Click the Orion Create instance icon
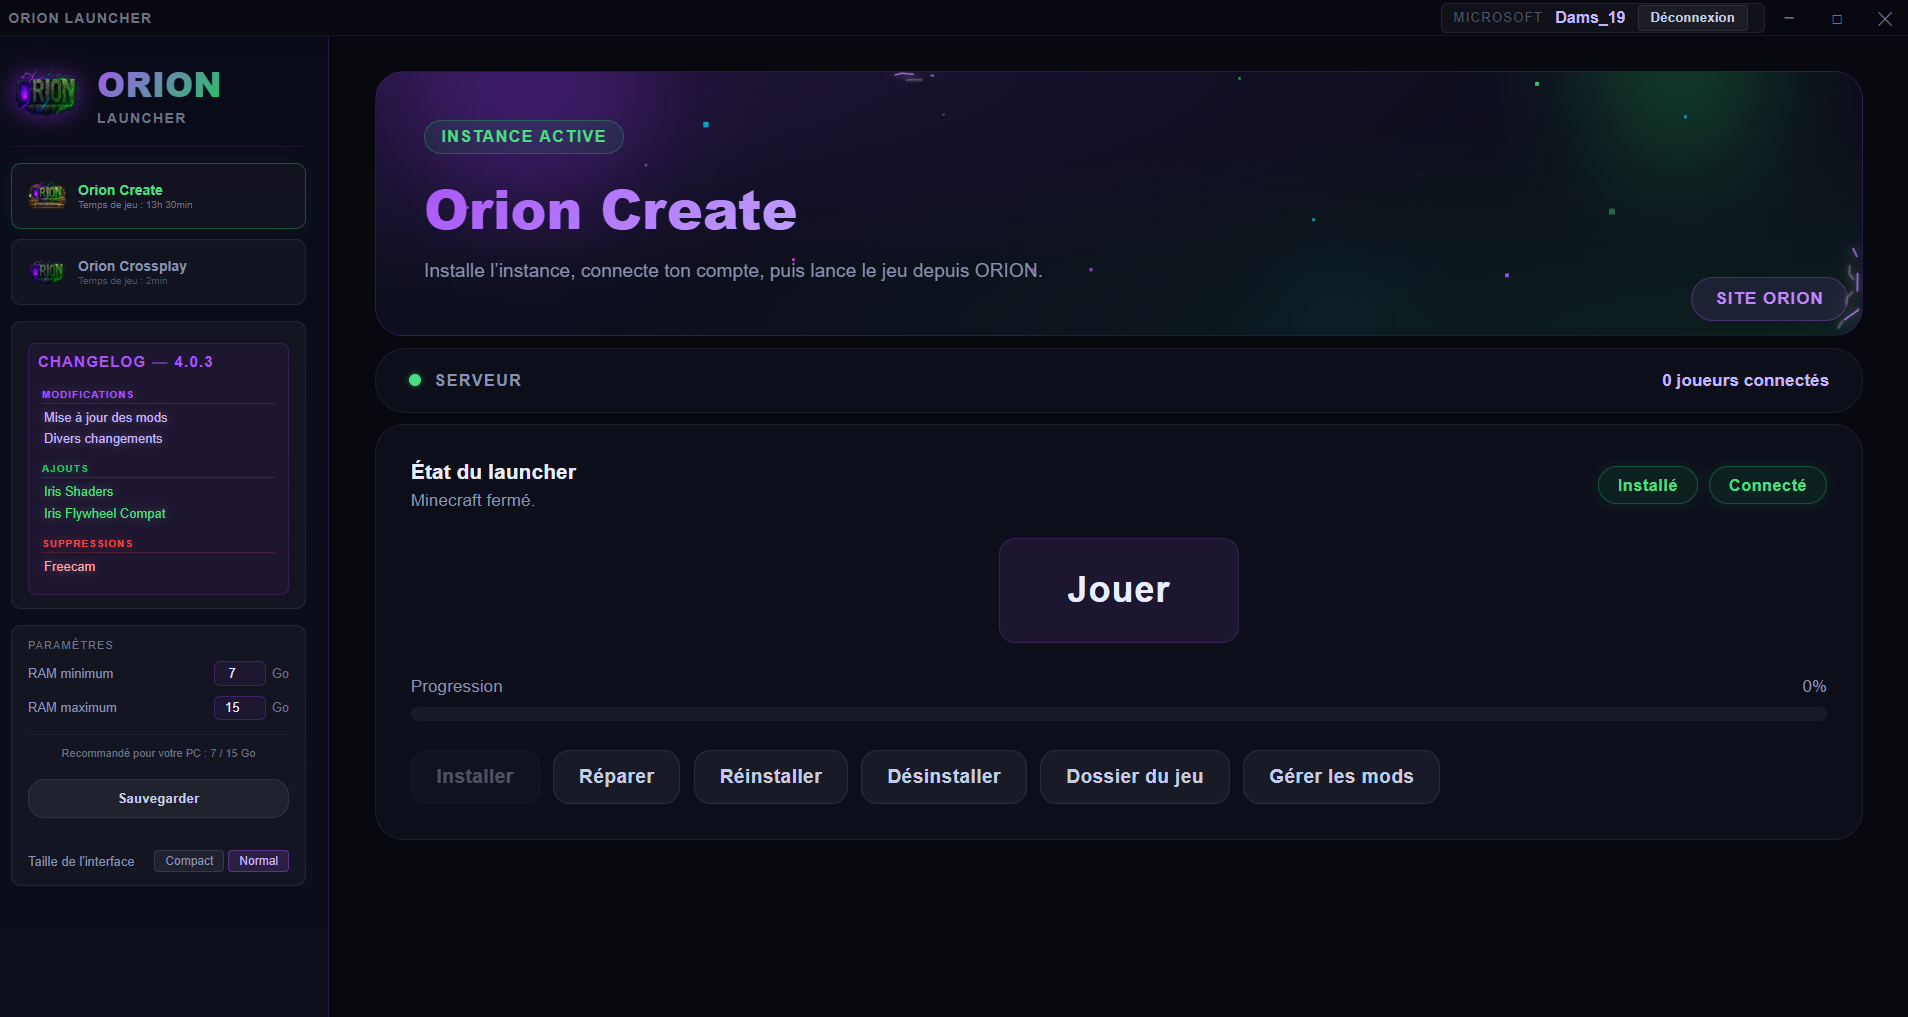Image resolution: width=1908 pixels, height=1017 pixels. click(47, 195)
